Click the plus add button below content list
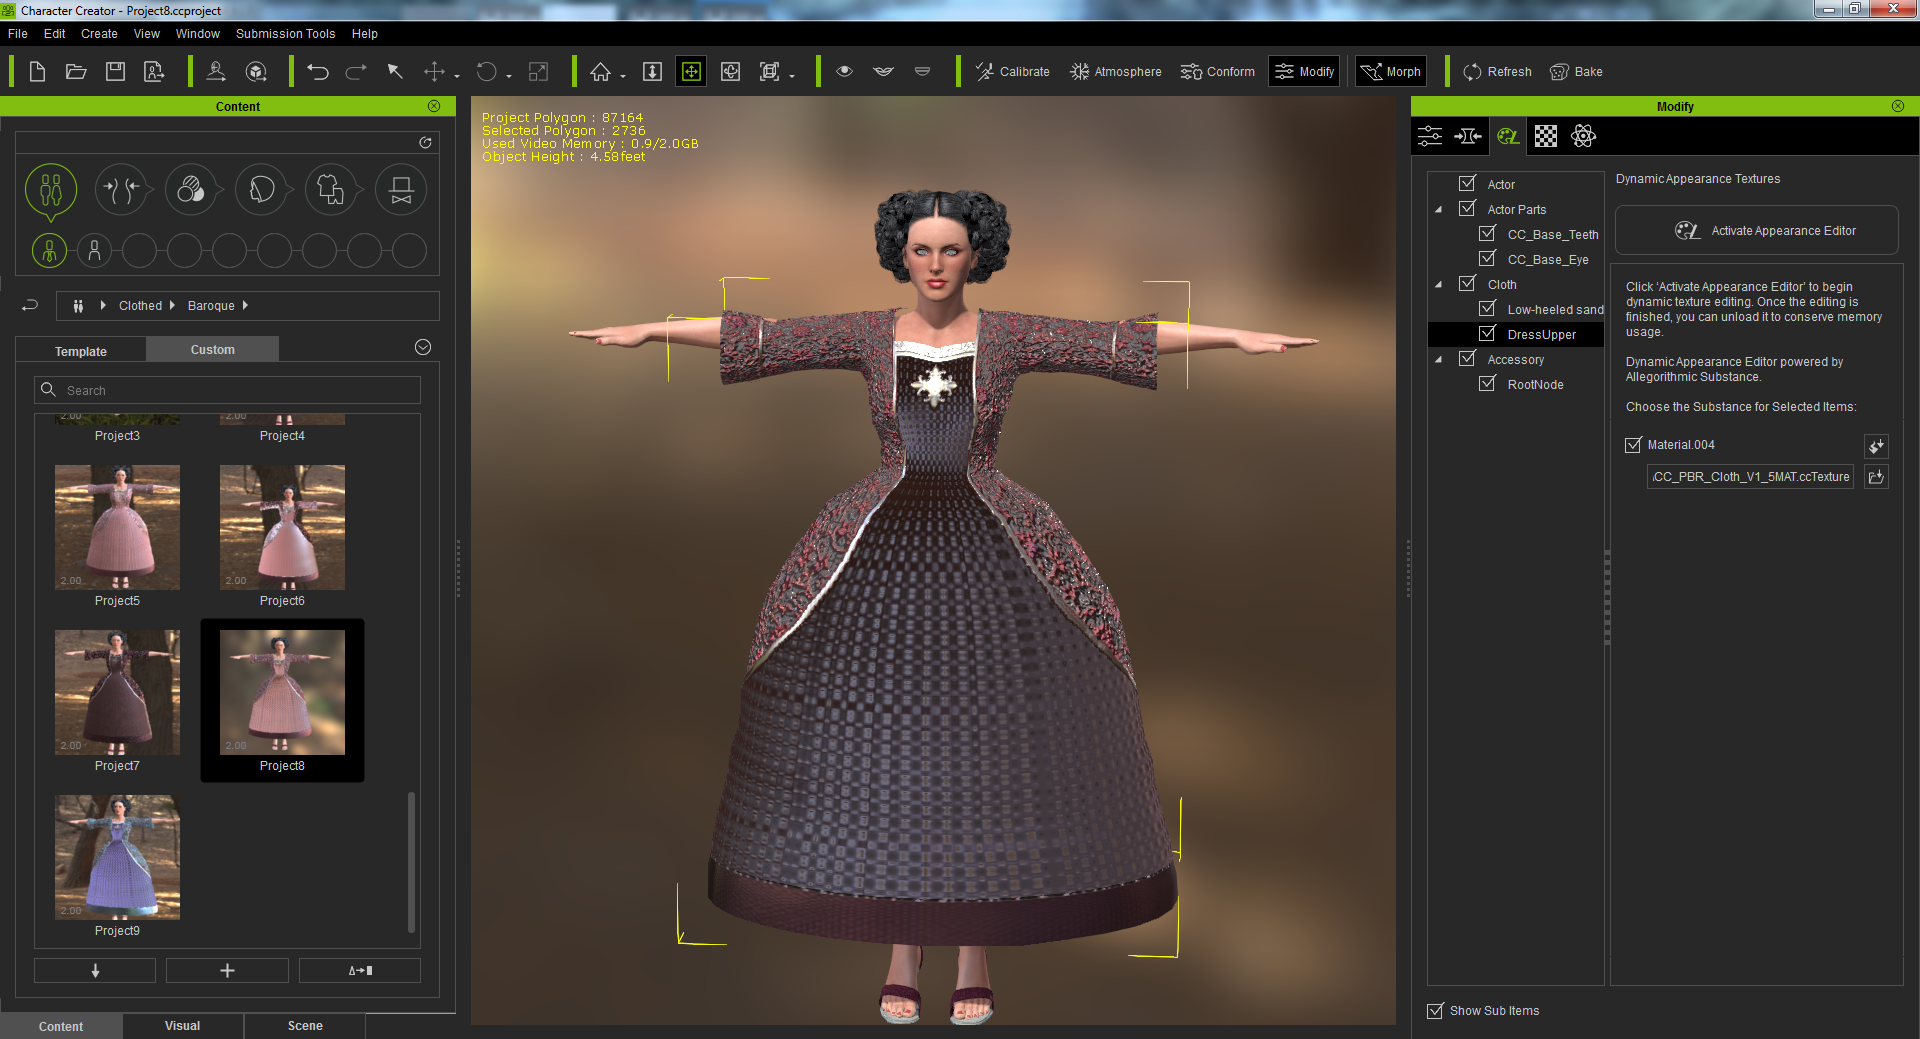Viewport: 1920px width, 1039px height. 227,971
